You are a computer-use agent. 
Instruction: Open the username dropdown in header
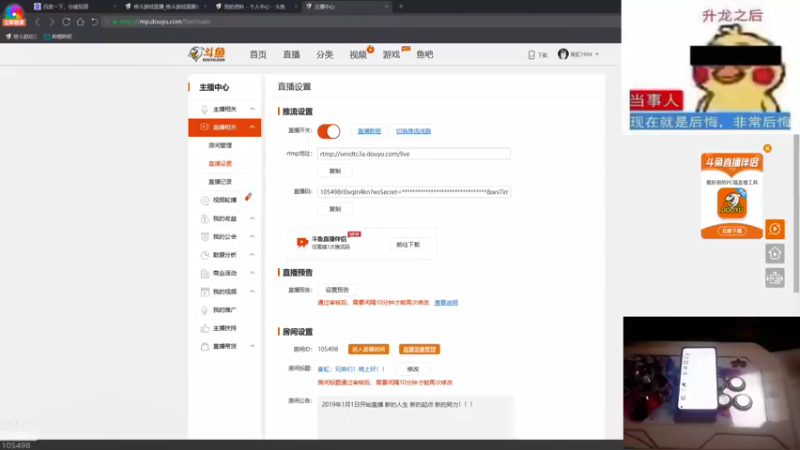tap(597, 54)
